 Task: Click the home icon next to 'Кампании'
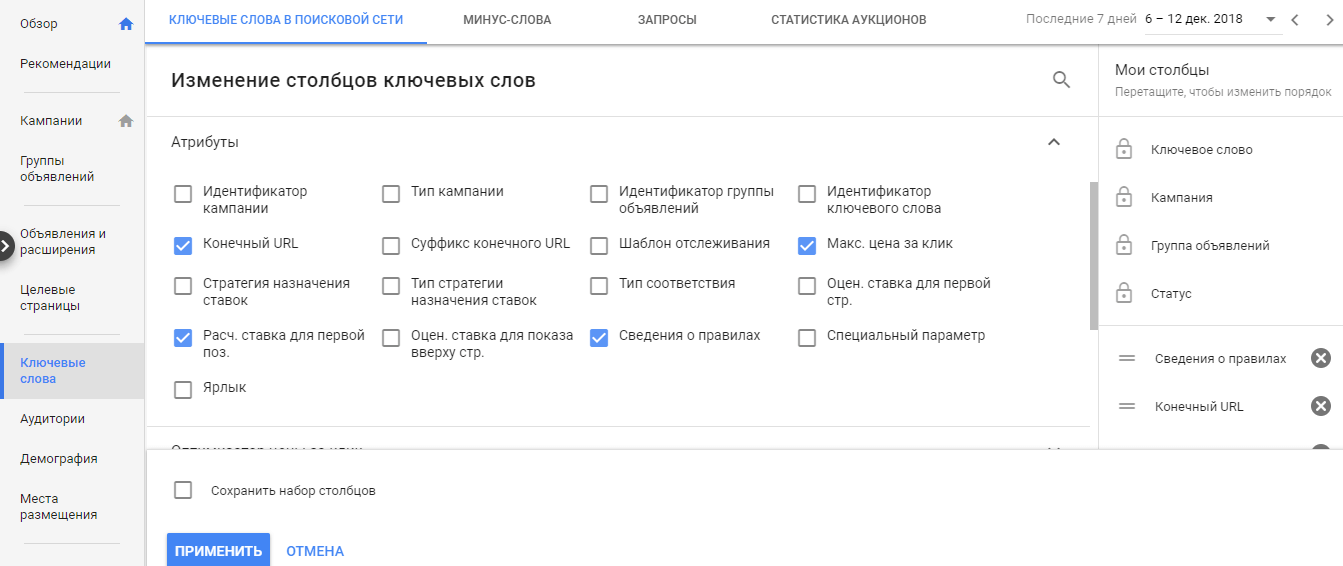click(125, 121)
